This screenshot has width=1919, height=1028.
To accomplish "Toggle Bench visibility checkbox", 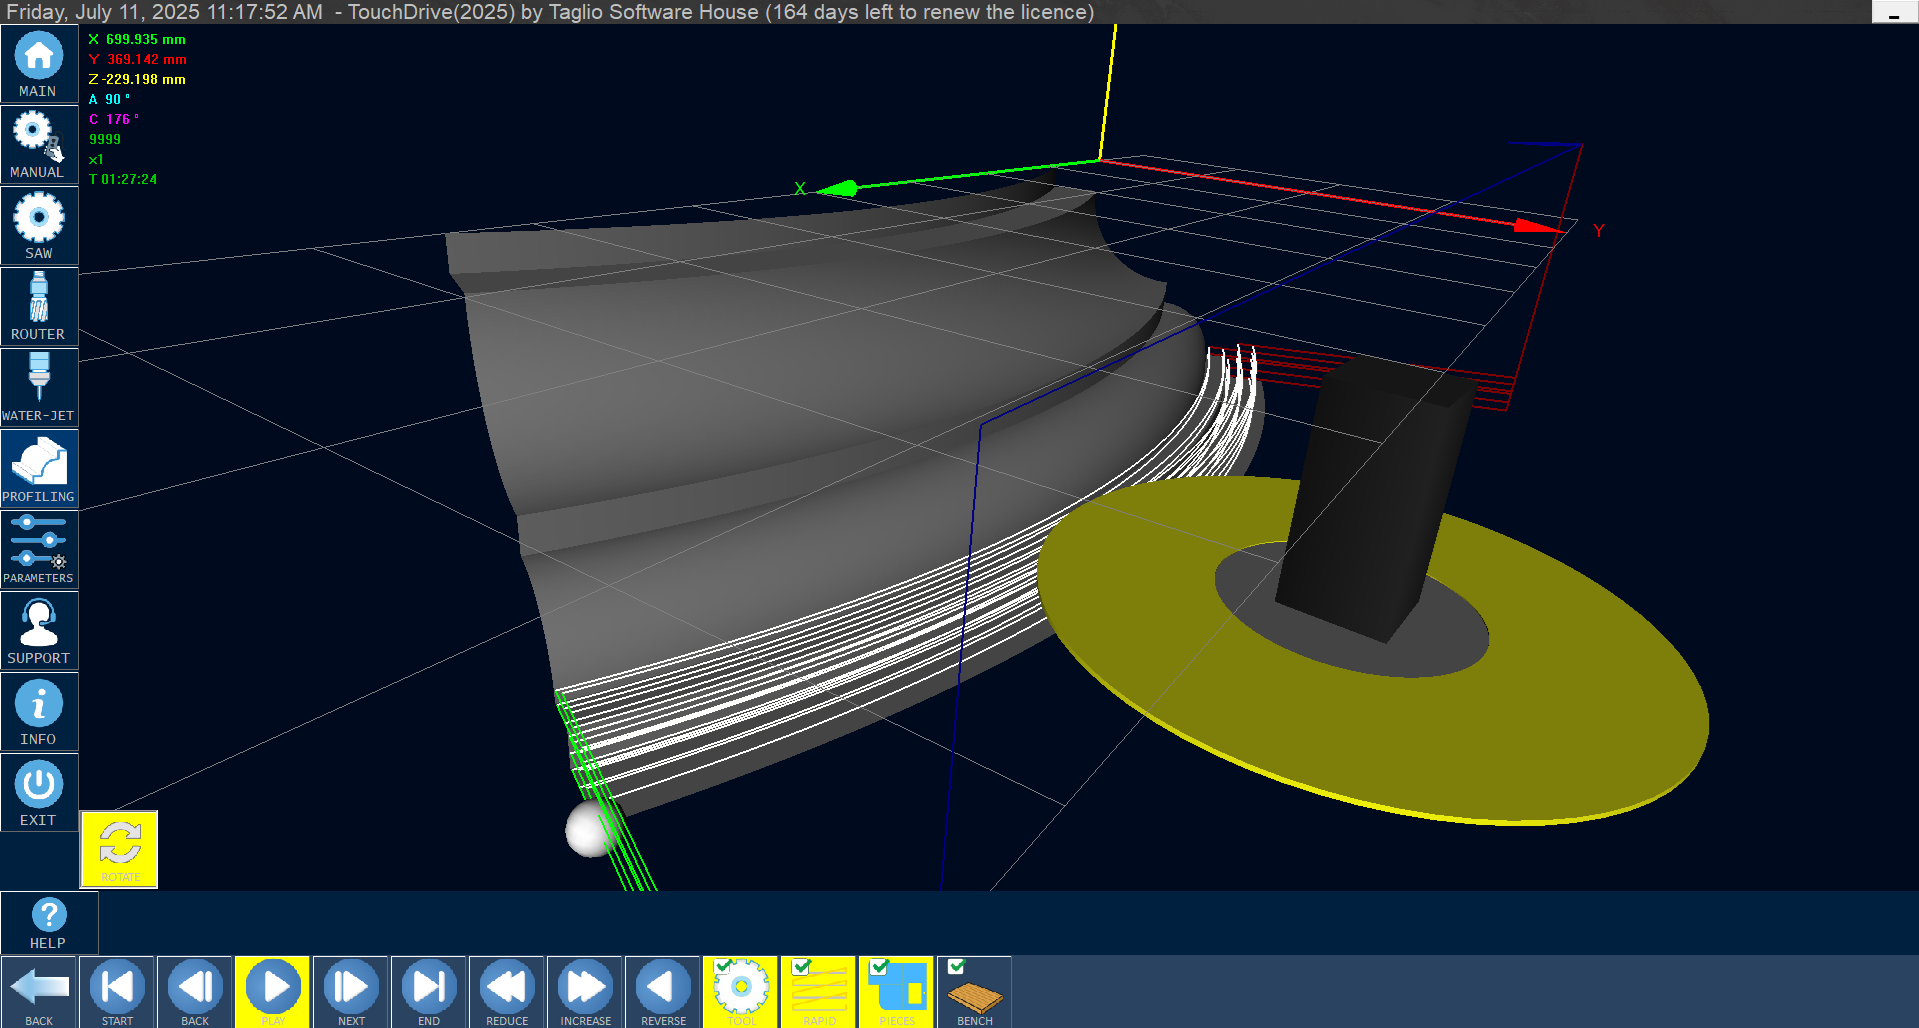I will coord(957,967).
